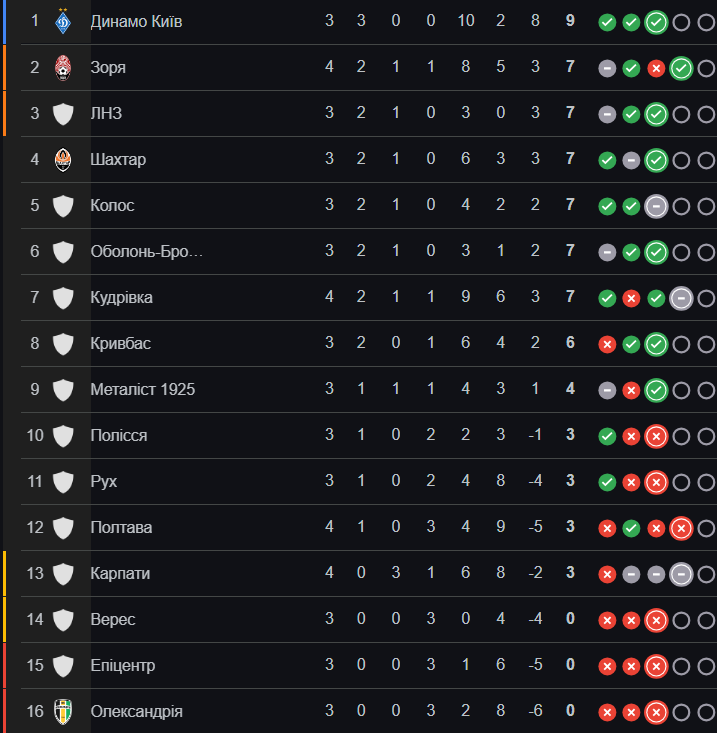Click the Олександрія club logo
Image resolution: width=717 pixels, height=733 pixels.
(x=63, y=711)
